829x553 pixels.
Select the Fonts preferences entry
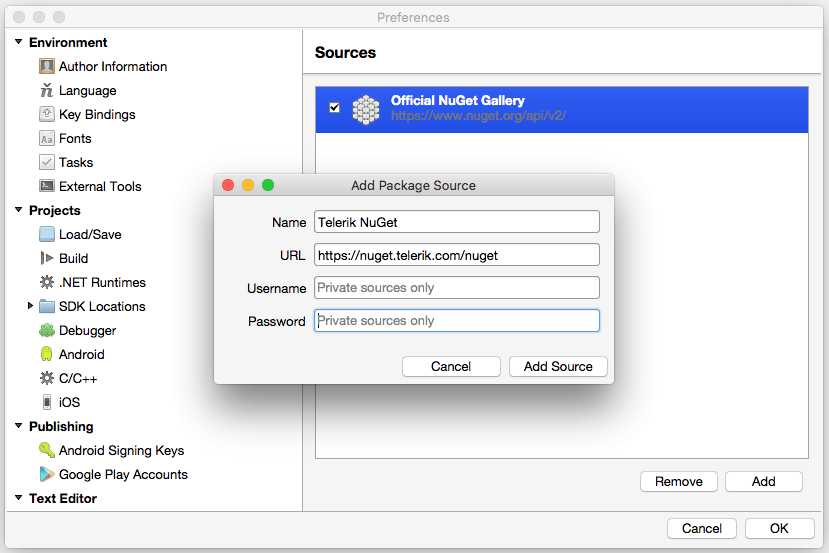point(75,139)
